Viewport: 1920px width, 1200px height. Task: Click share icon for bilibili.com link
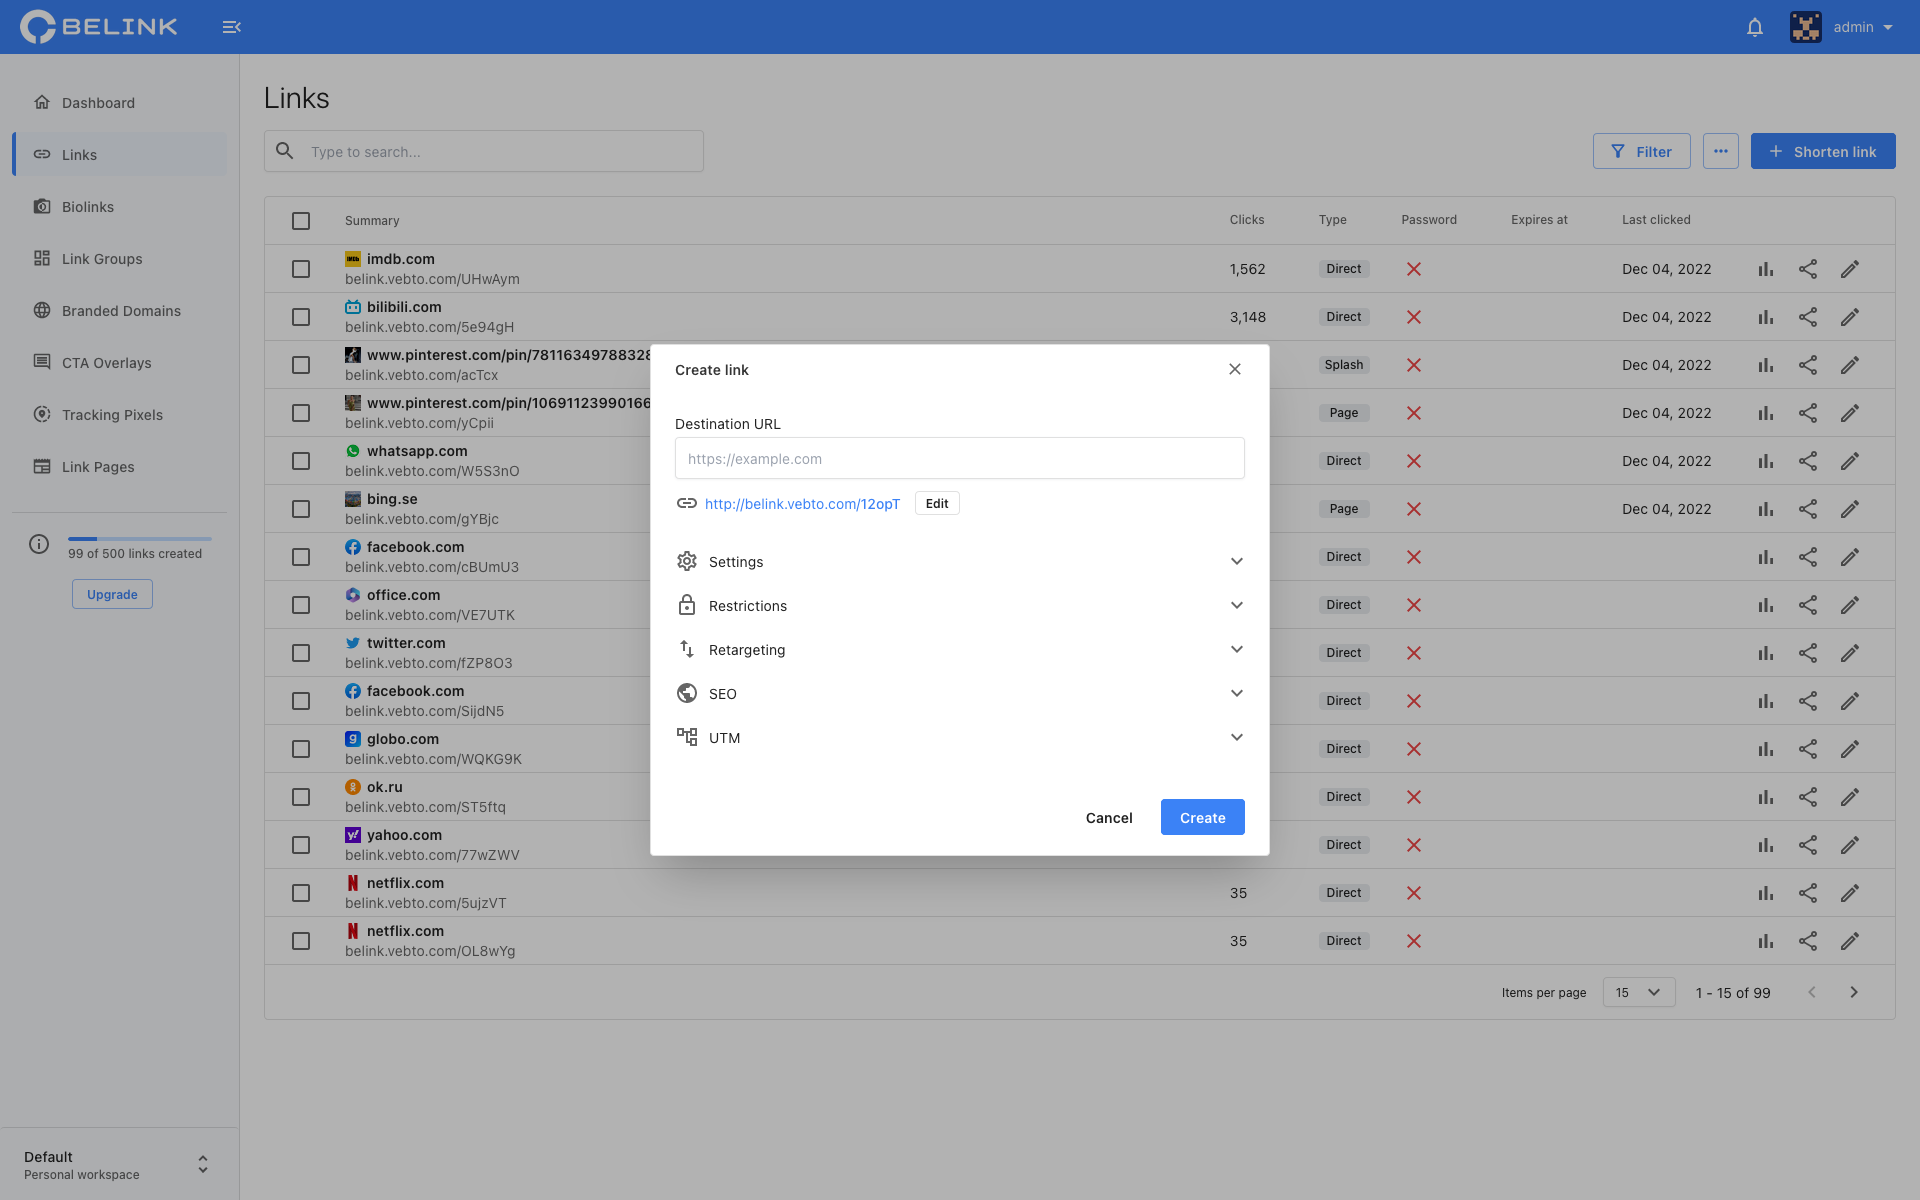click(x=1807, y=317)
